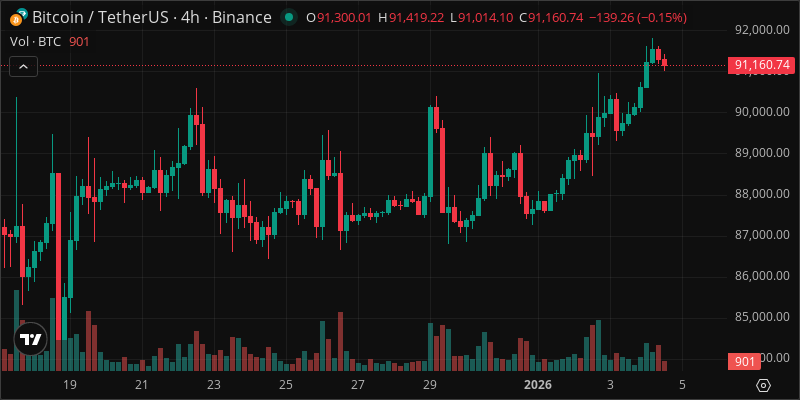Open chart settings hexagon icon
The image size is (800, 400).
[763, 386]
